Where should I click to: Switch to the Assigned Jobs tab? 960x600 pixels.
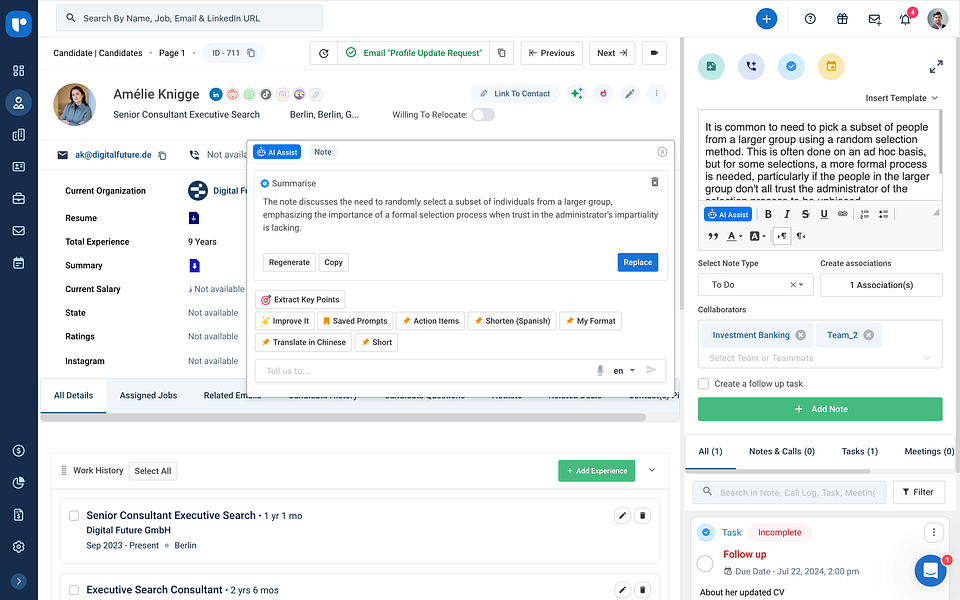tap(148, 395)
